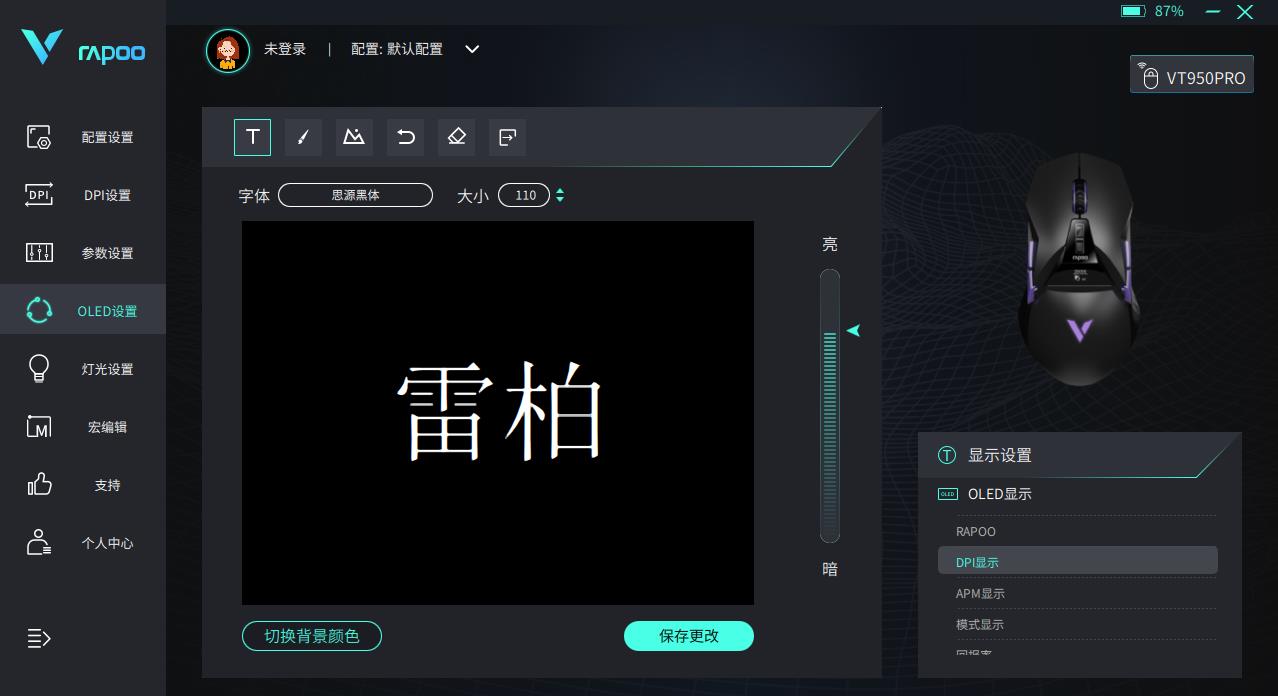The width and height of the screenshot is (1278, 696).
Task: Select the Brush drawing tool
Action: coord(303,137)
